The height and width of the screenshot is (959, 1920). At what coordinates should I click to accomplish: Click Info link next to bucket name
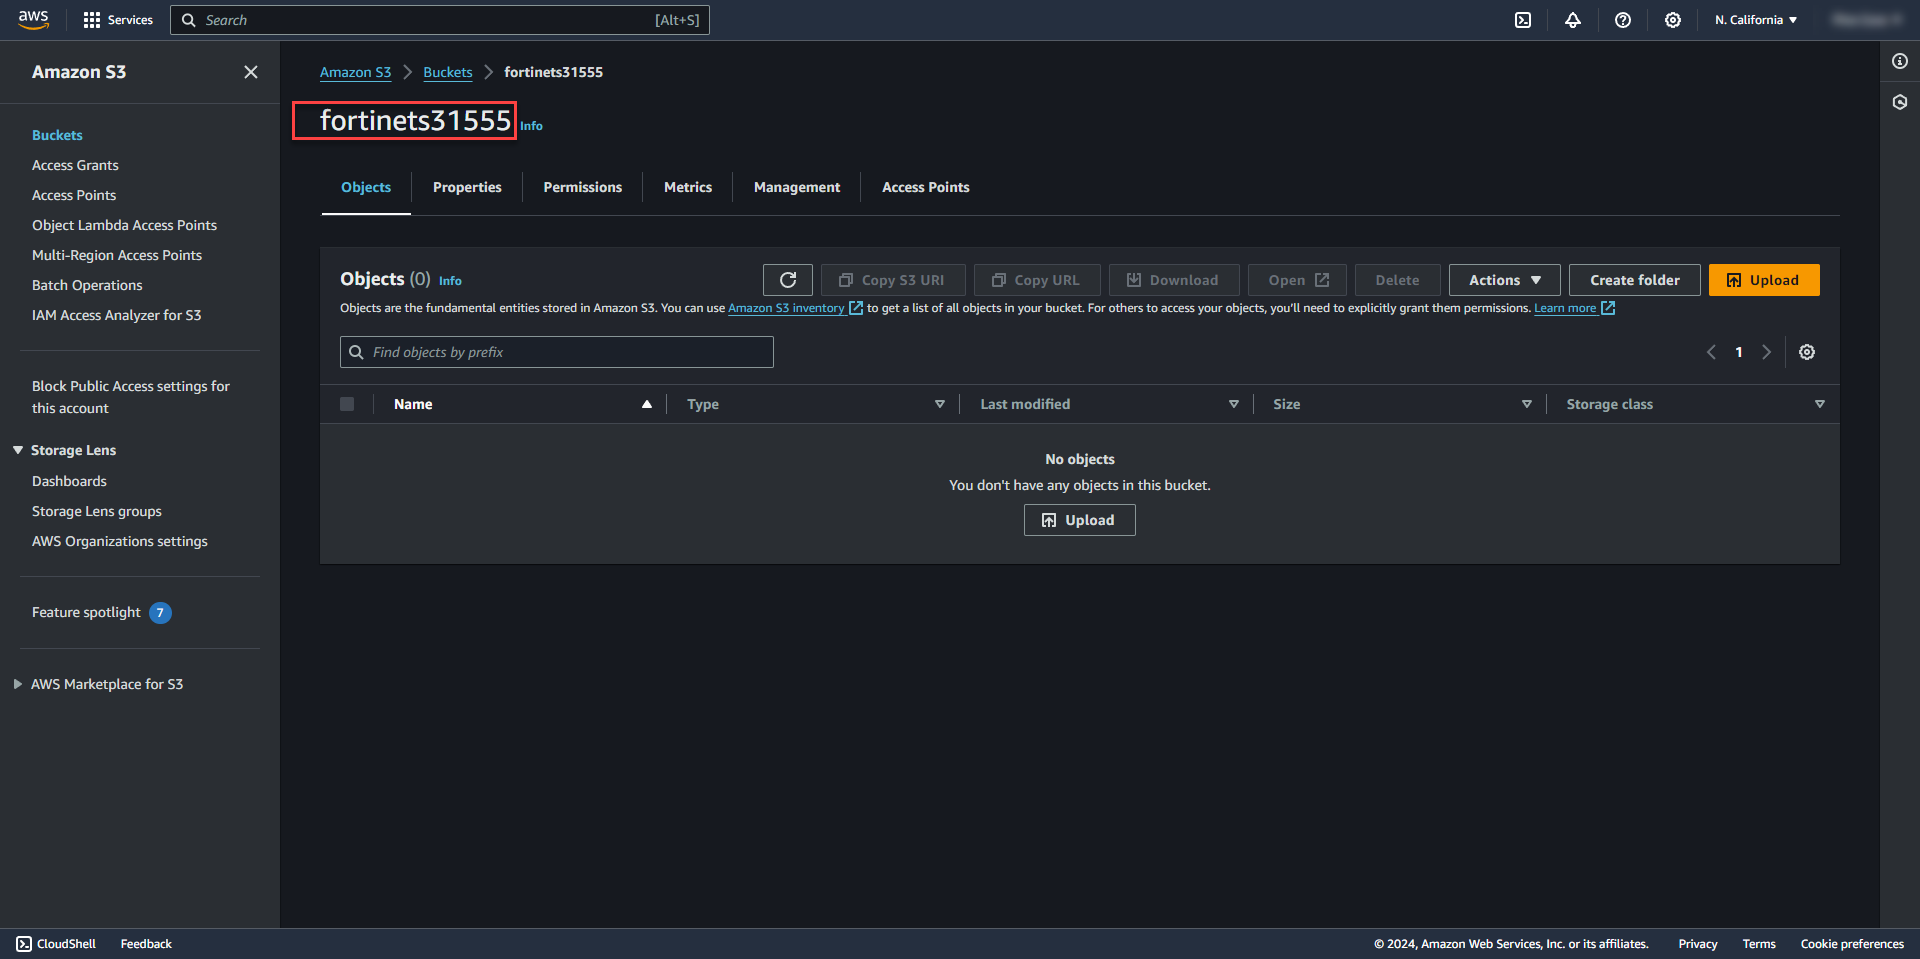pyautogui.click(x=531, y=126)
